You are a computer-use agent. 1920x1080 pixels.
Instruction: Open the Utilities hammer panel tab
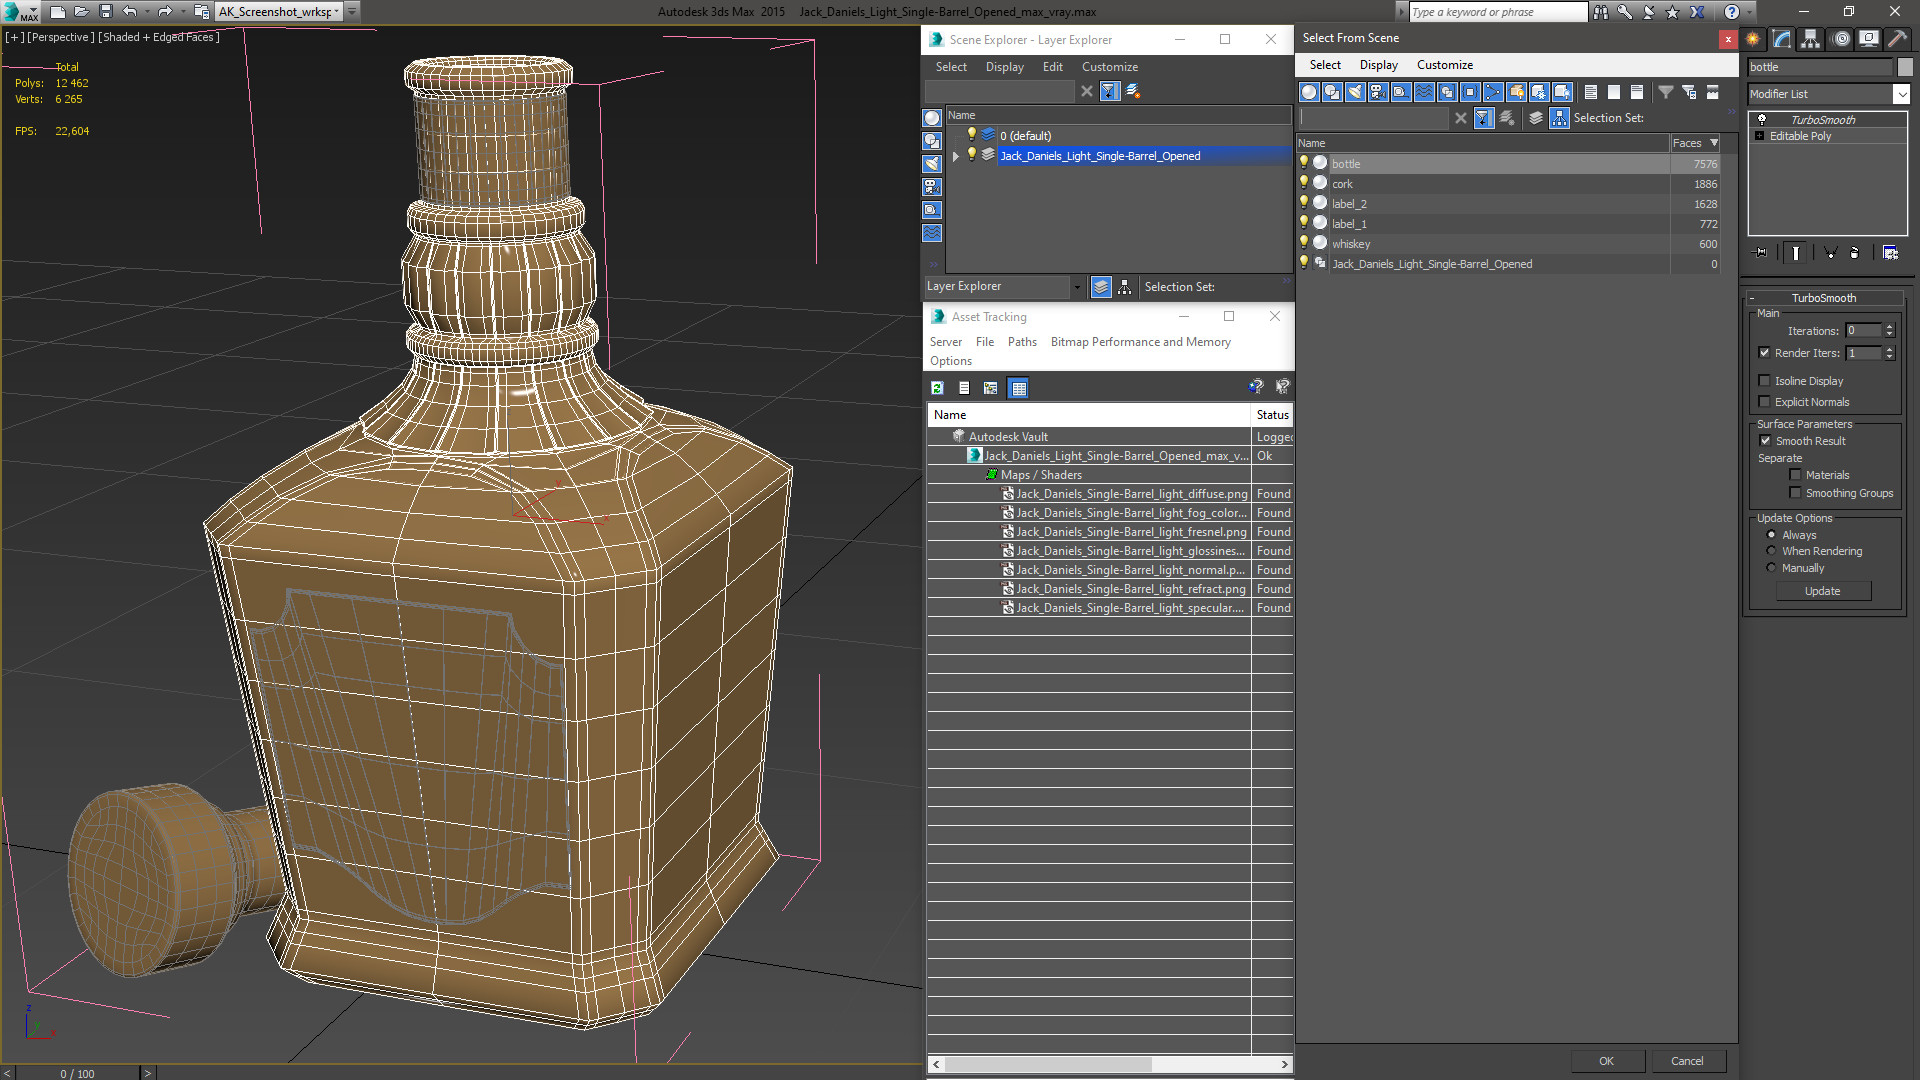click(x=1897, y=39)
